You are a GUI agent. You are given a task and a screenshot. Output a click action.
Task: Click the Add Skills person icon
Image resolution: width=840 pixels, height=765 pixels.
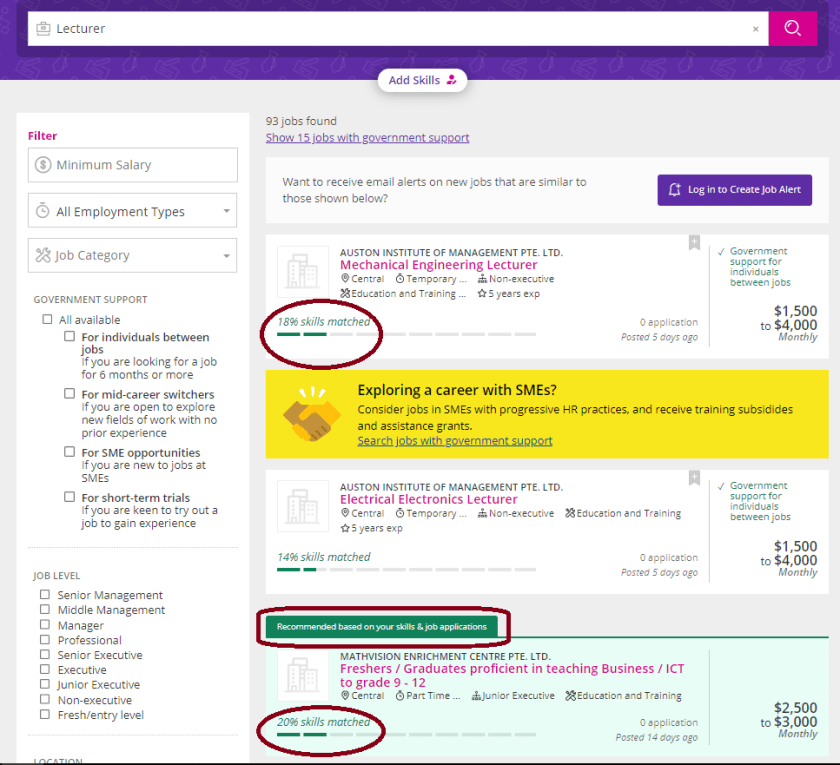point(452,80)
